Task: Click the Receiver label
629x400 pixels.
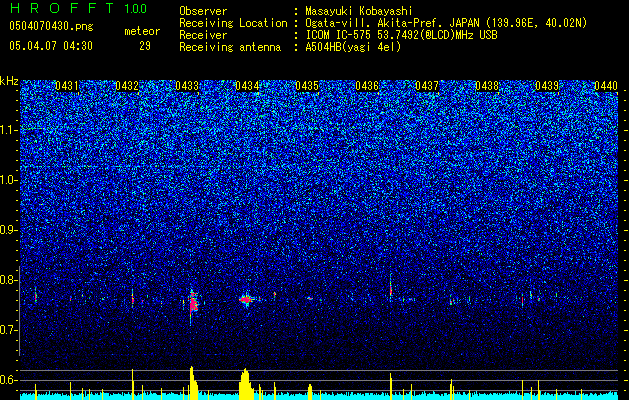Action: tap(203, 35)
